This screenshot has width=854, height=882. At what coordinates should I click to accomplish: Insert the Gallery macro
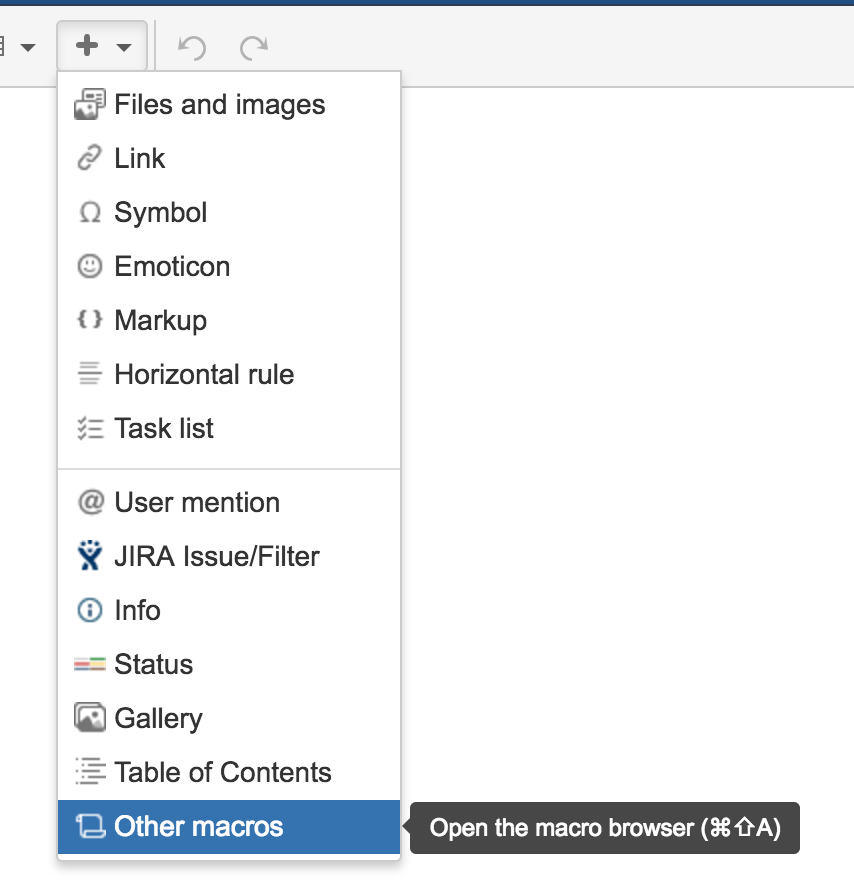[x=229, y=718]
